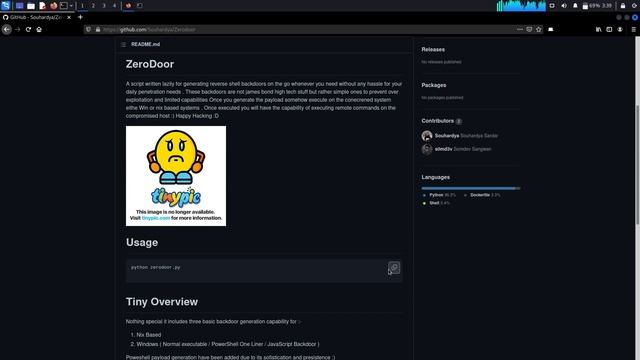The height and width of the screenshot is (360, 640).
Task: Open the README table of contents icon
Action: coord(123,44)
